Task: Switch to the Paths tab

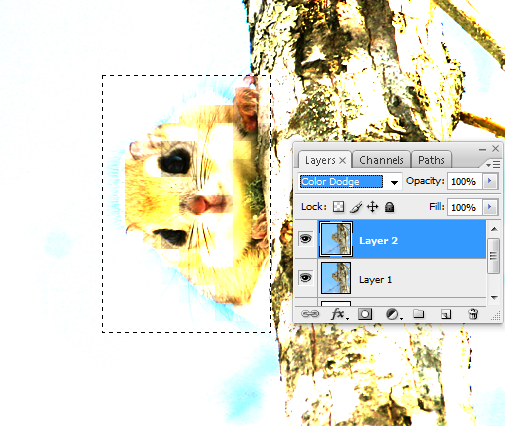Action: click(x=431, y=160)
